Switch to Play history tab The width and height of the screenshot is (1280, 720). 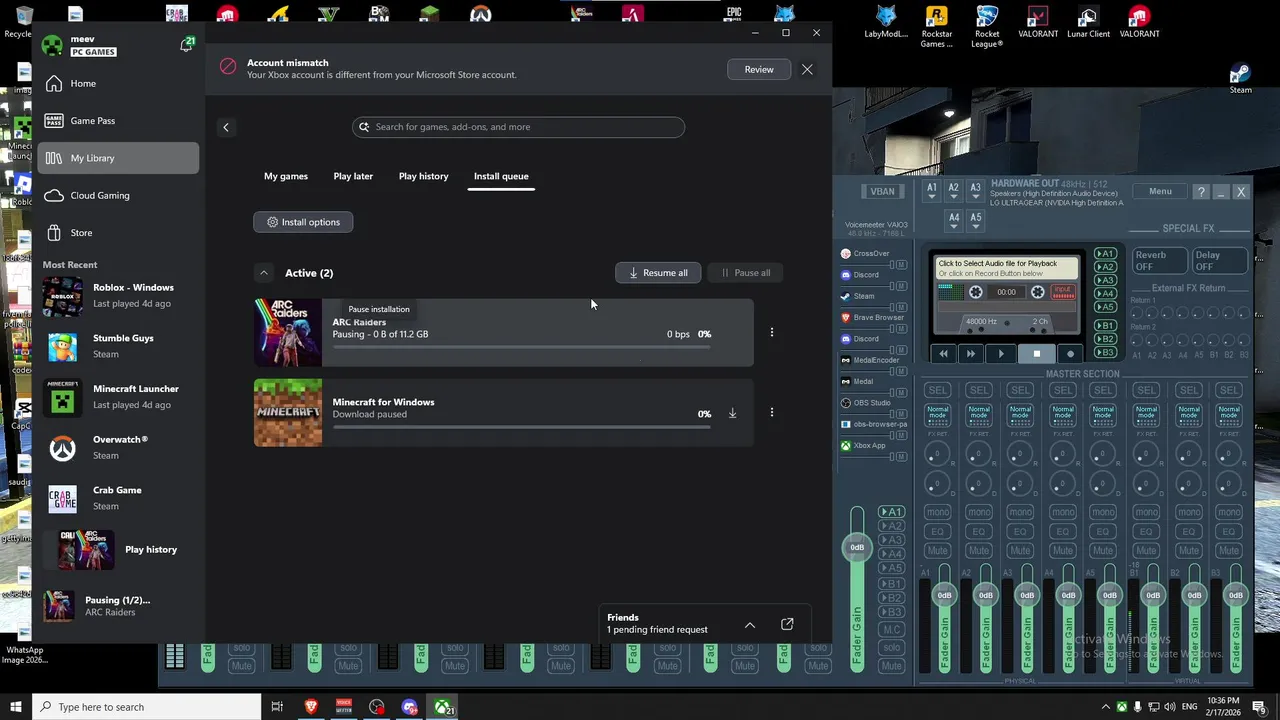pyautogui.click(x=423, y=176)
